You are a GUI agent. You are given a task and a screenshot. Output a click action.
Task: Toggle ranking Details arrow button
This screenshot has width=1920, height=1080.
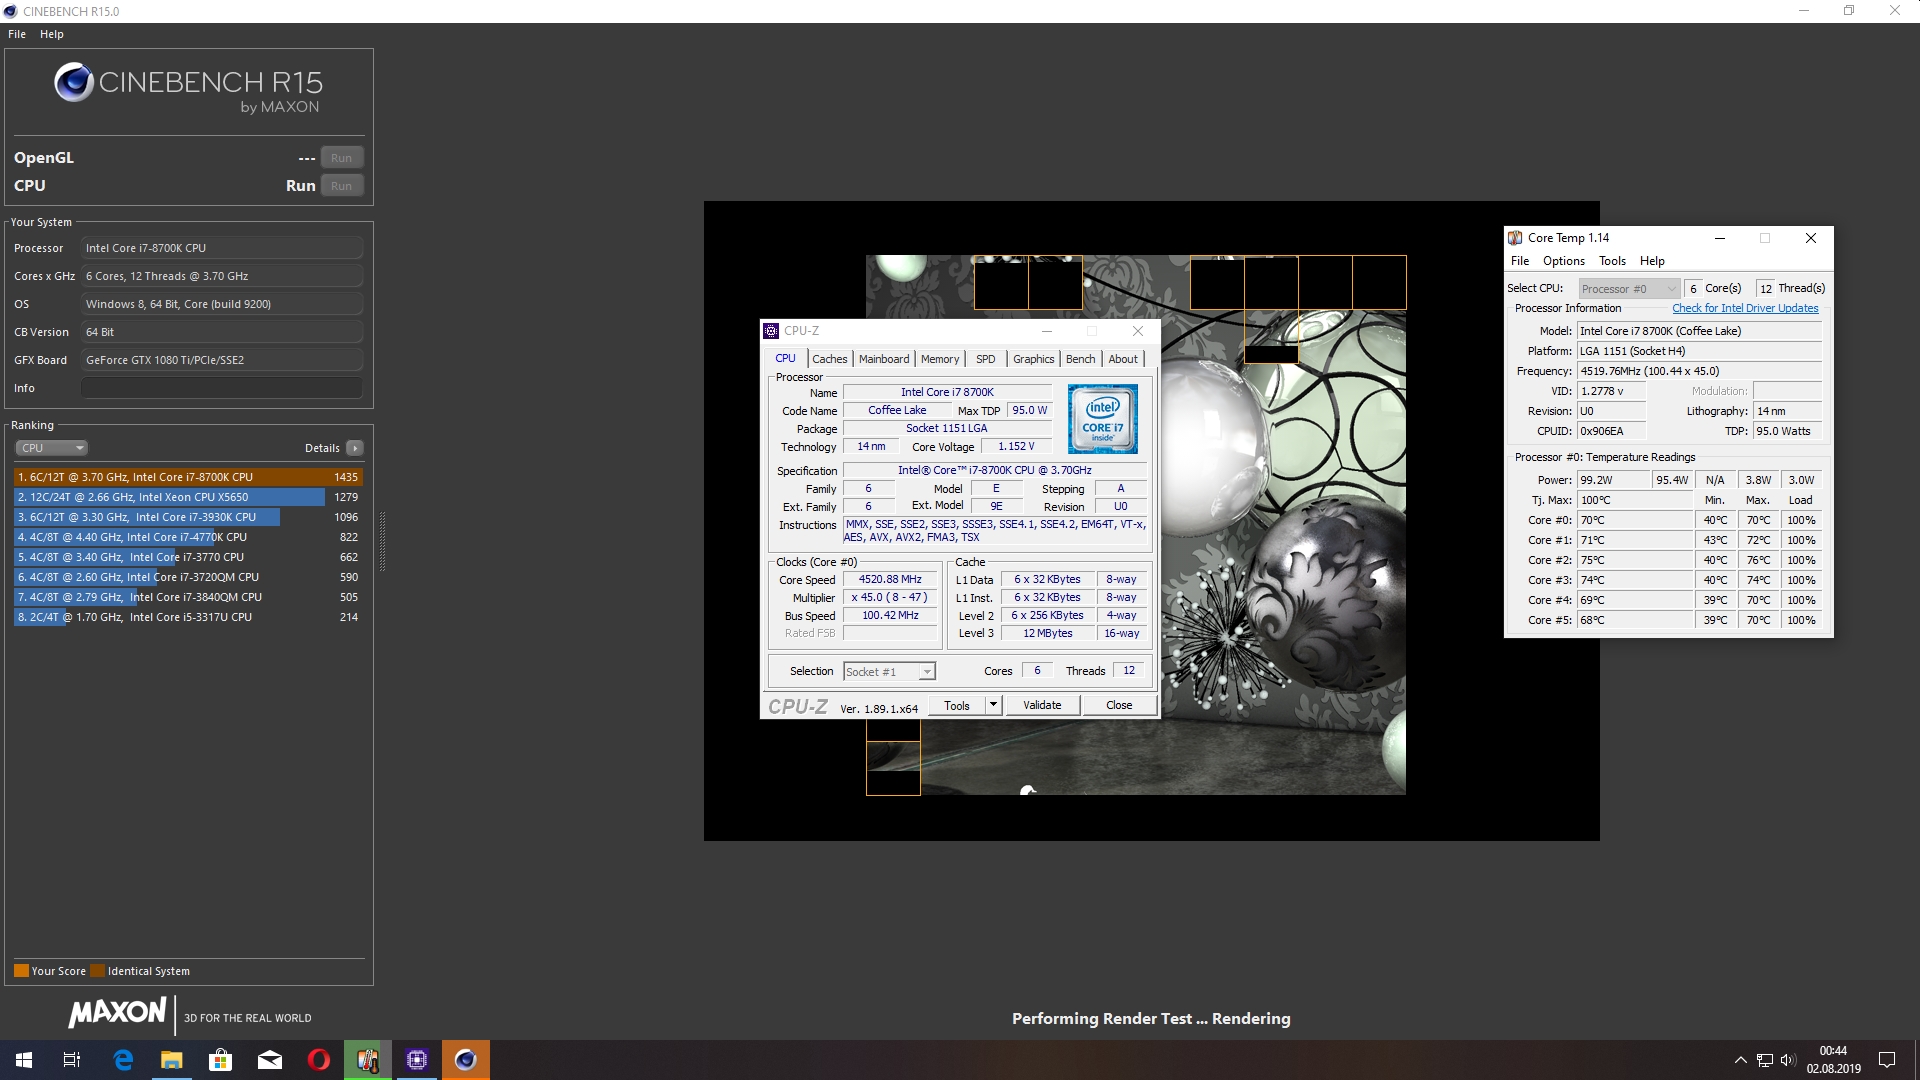(x=355, y=448)
